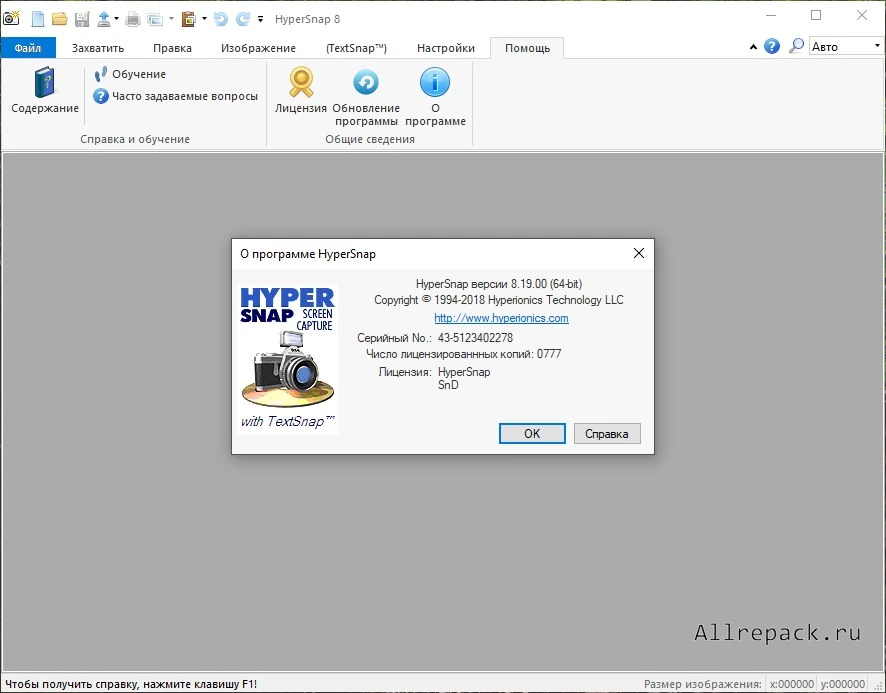Click the y:000000 status bar field

[842, 684]
